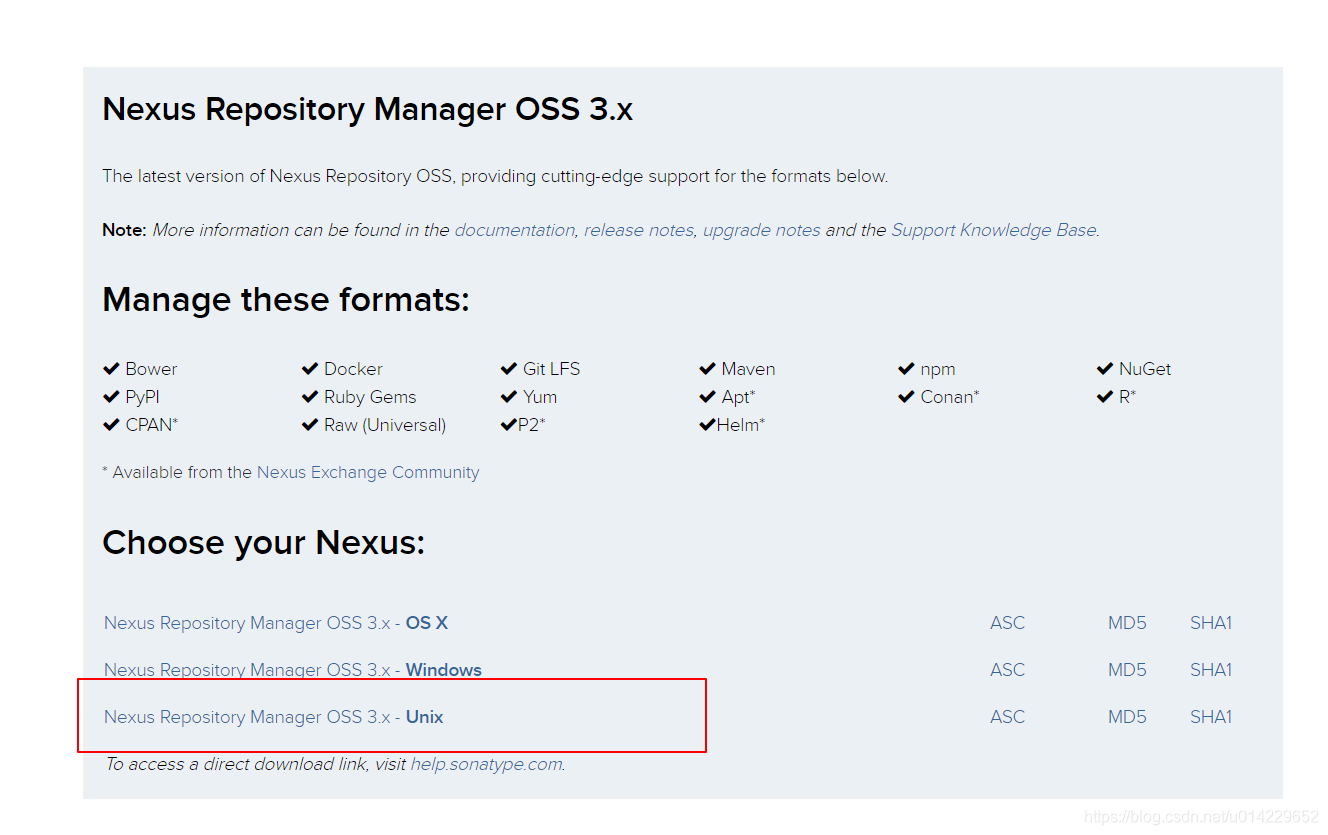Open the SHA1 checksum for Windows

[x=1211, y=670]
